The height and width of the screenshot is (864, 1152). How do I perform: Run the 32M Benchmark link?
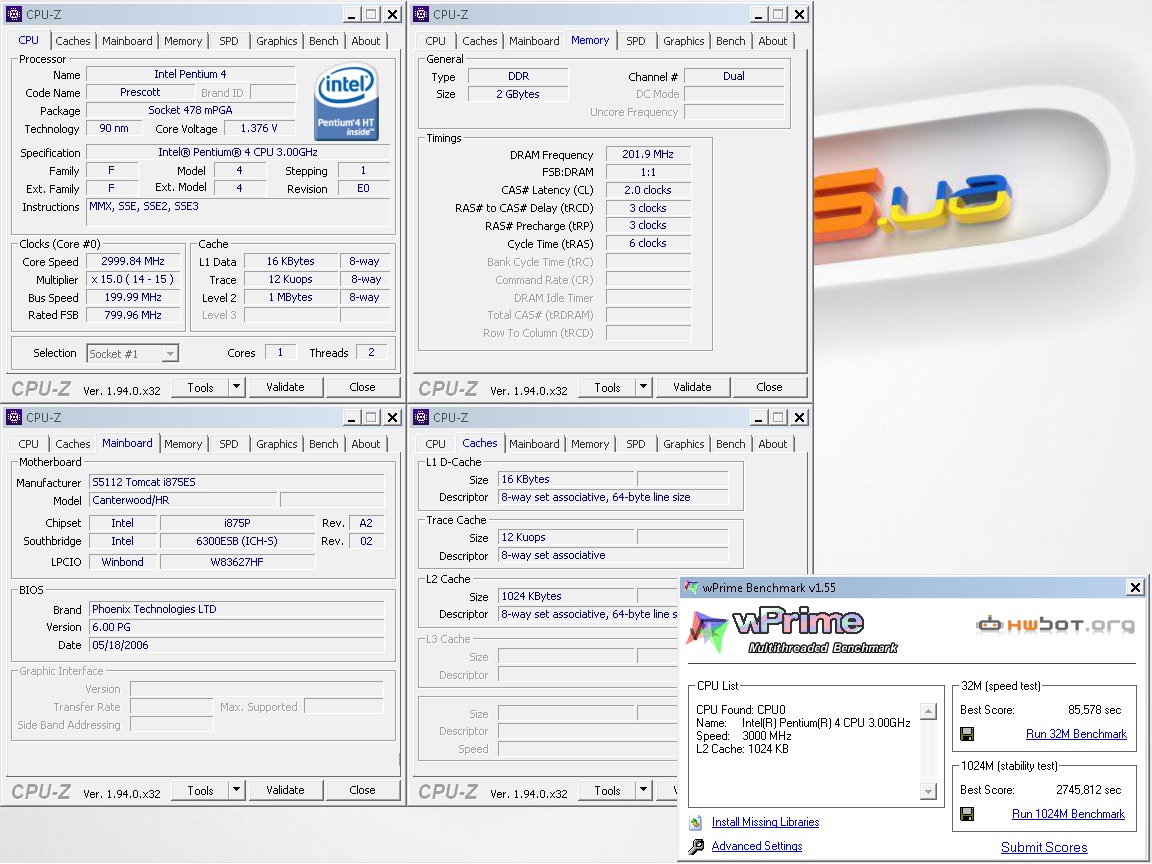tap(1076, 734)
